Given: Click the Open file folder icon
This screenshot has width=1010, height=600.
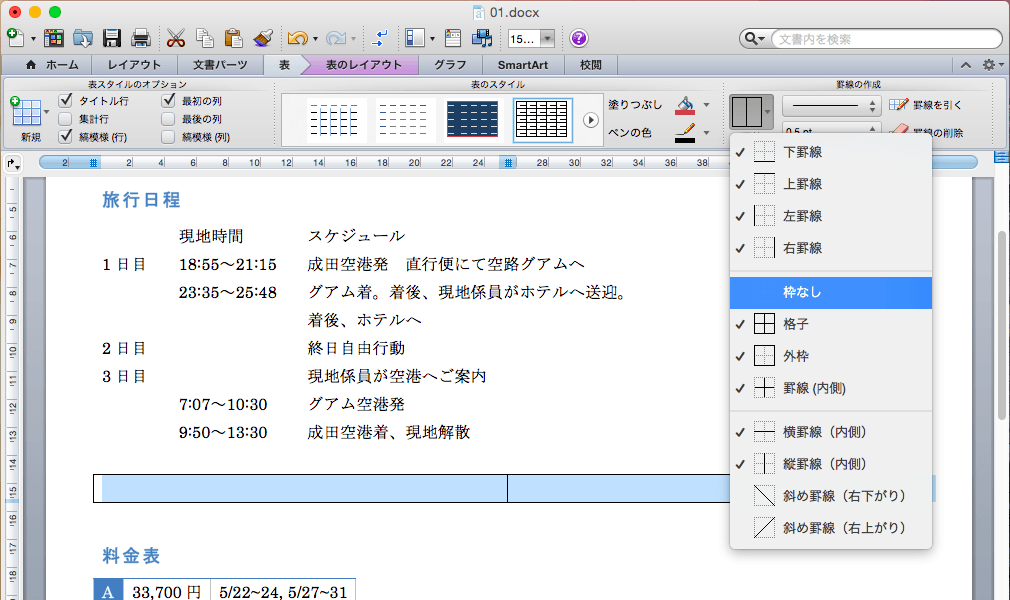Looking at the screenshot, I should (x=82, y=39).
